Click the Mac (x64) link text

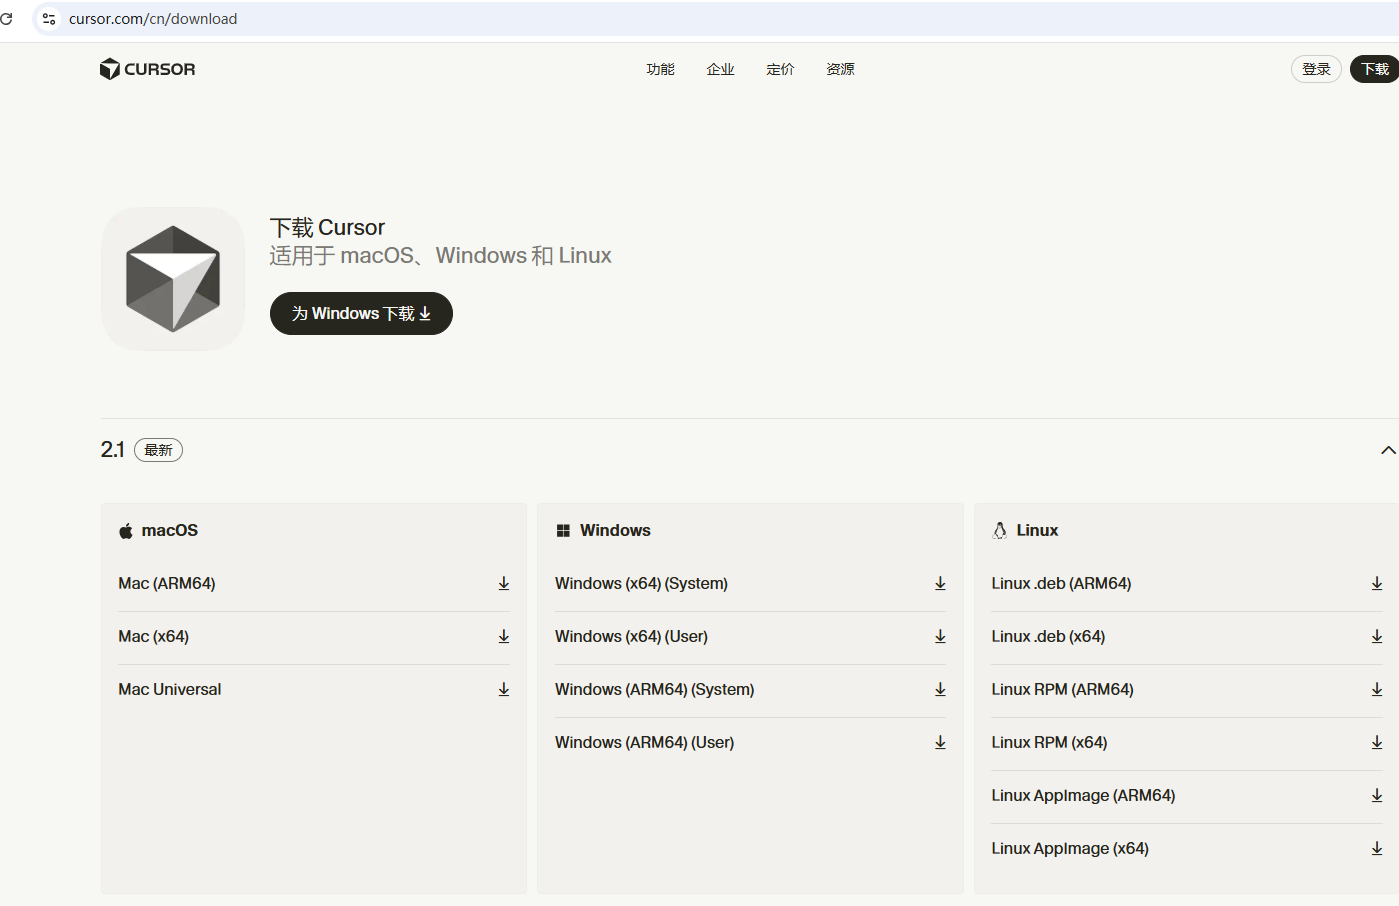(x=153, y=636)
